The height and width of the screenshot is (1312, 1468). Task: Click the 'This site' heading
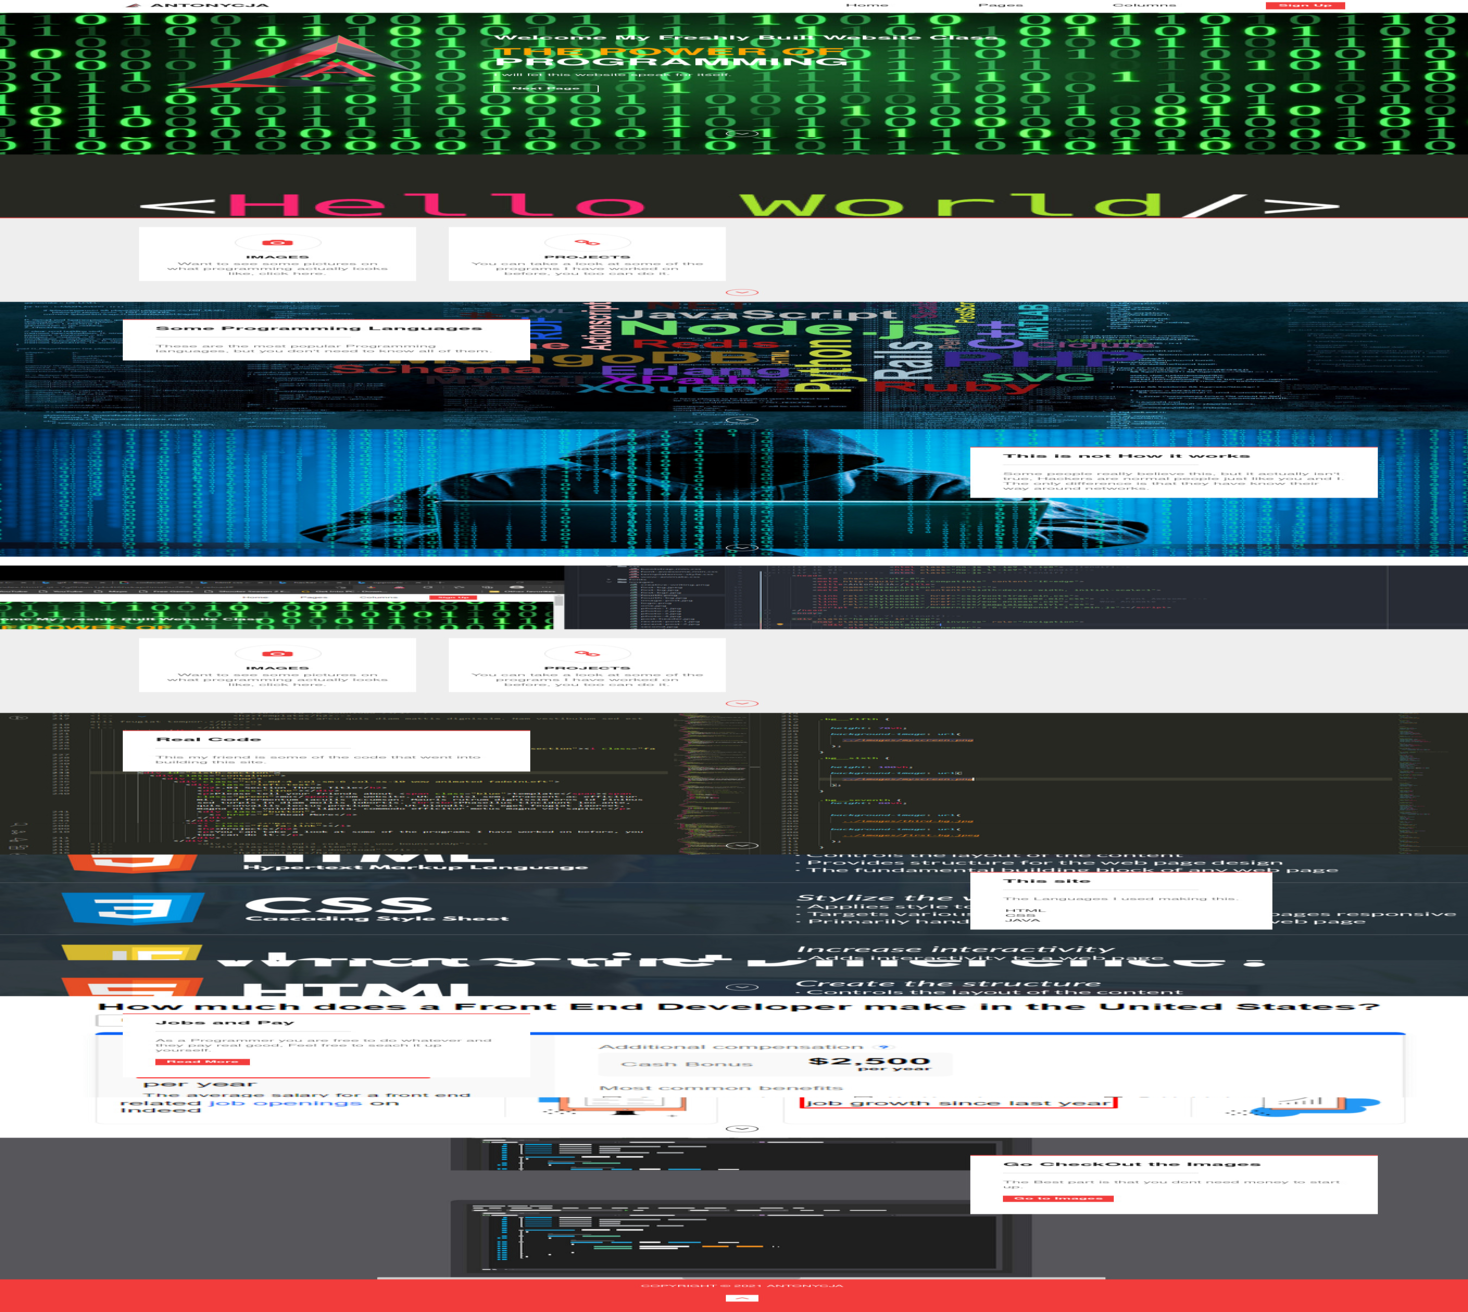(x=1046, y=881)
